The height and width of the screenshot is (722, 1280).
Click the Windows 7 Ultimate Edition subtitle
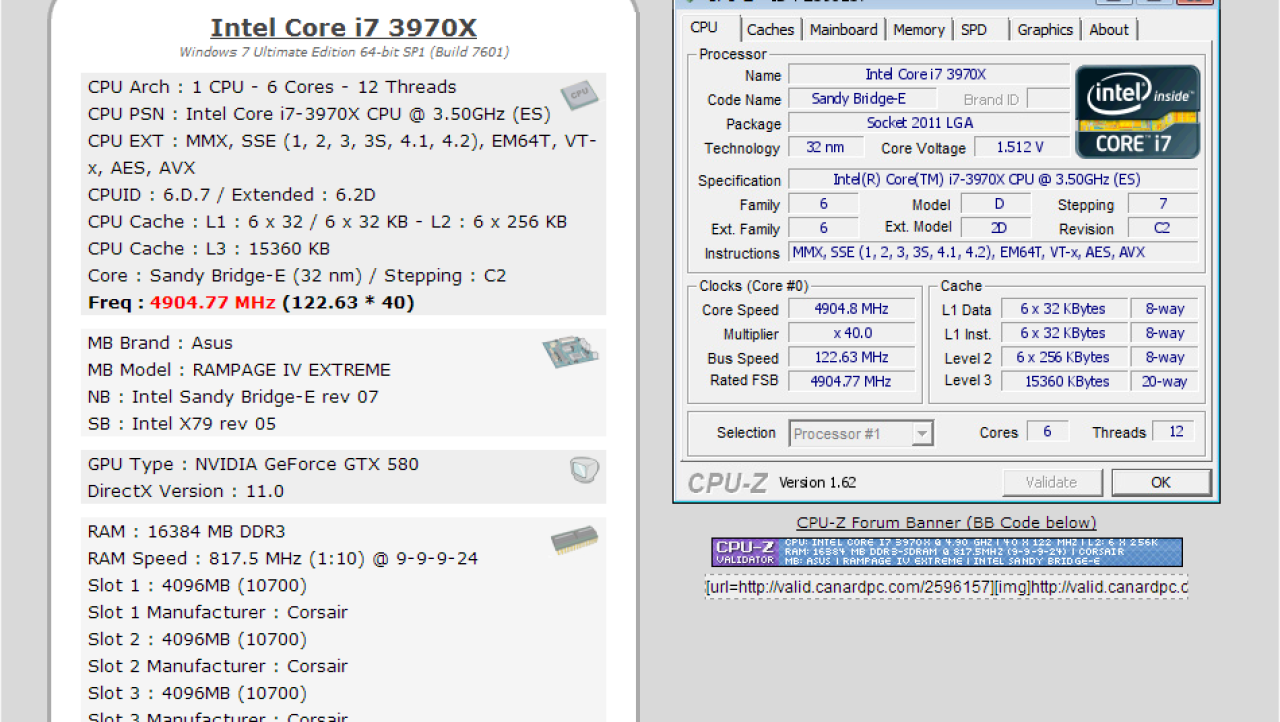coord(344,52)
